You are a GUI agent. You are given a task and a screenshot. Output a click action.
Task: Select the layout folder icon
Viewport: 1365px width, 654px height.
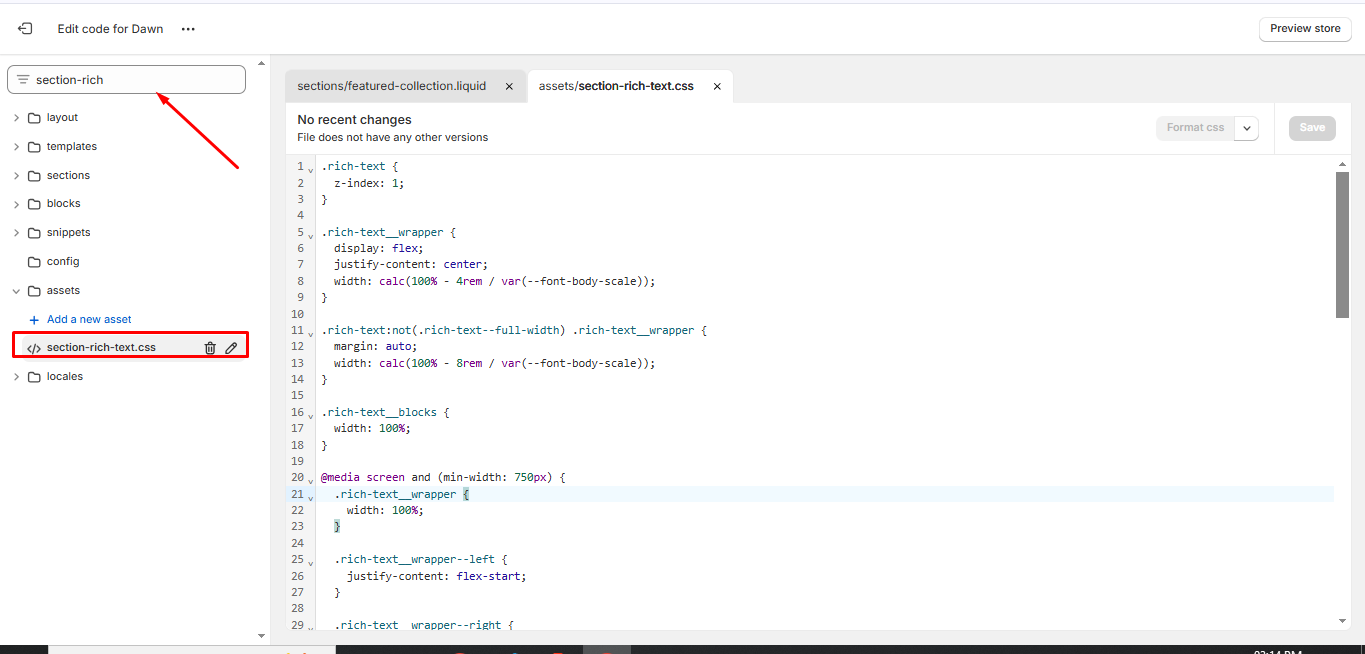pyautogui.click(x=34, y=118)
